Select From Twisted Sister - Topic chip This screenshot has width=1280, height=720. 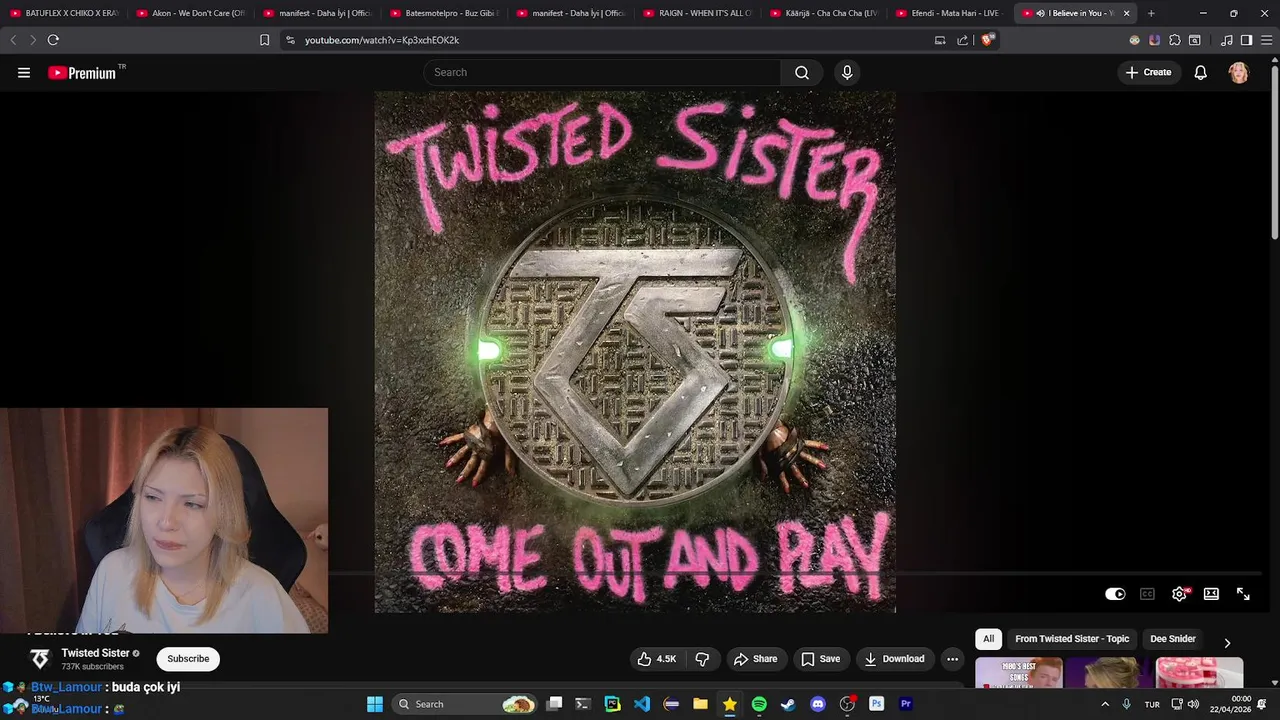tap(1072, 639)
